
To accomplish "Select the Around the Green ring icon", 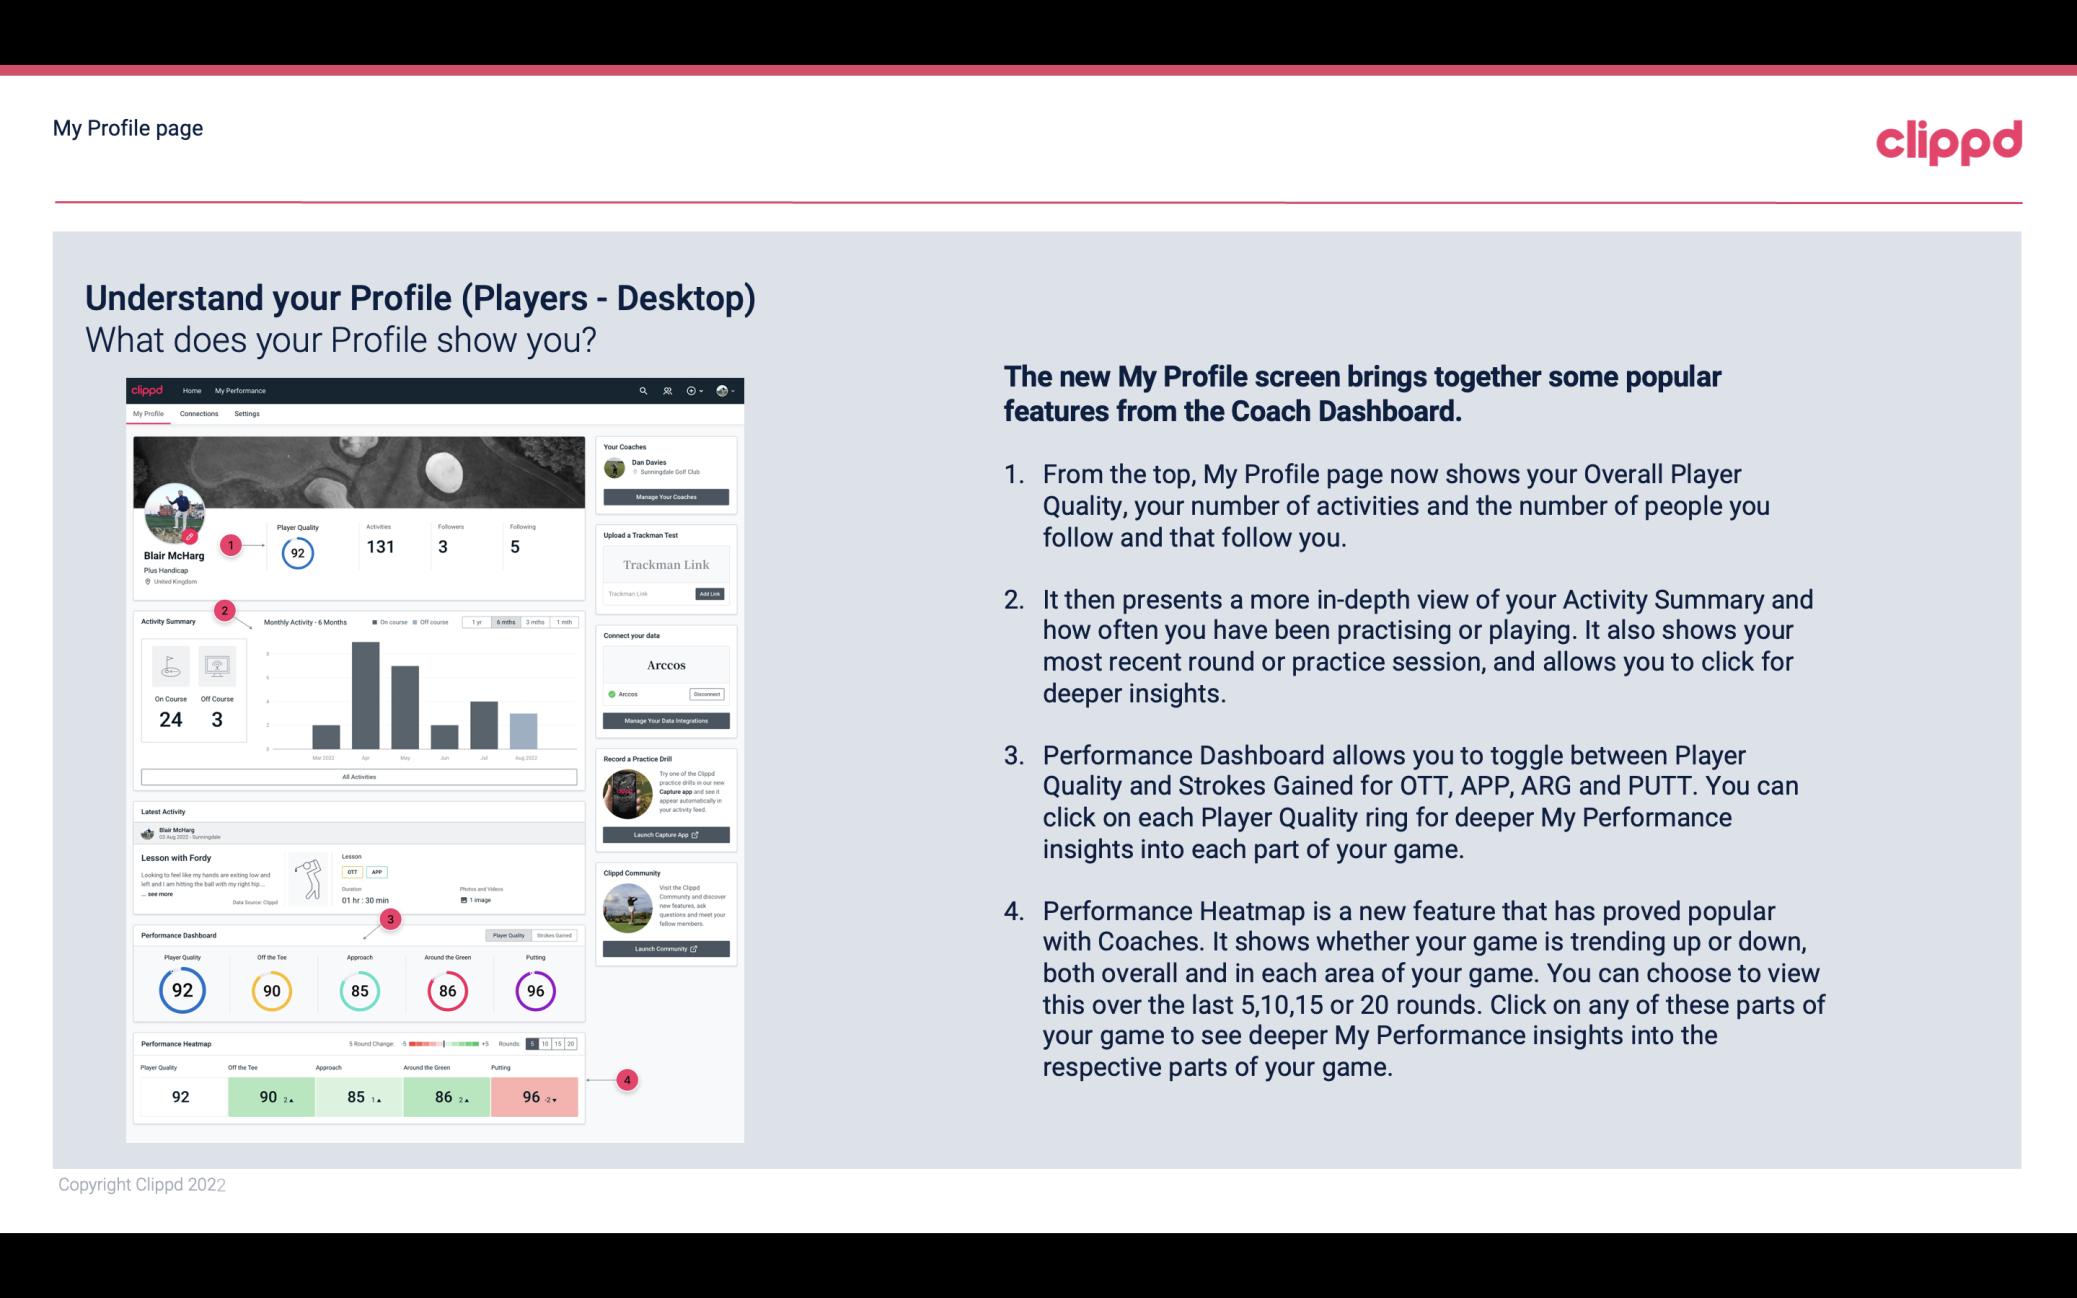I will 447,988.
